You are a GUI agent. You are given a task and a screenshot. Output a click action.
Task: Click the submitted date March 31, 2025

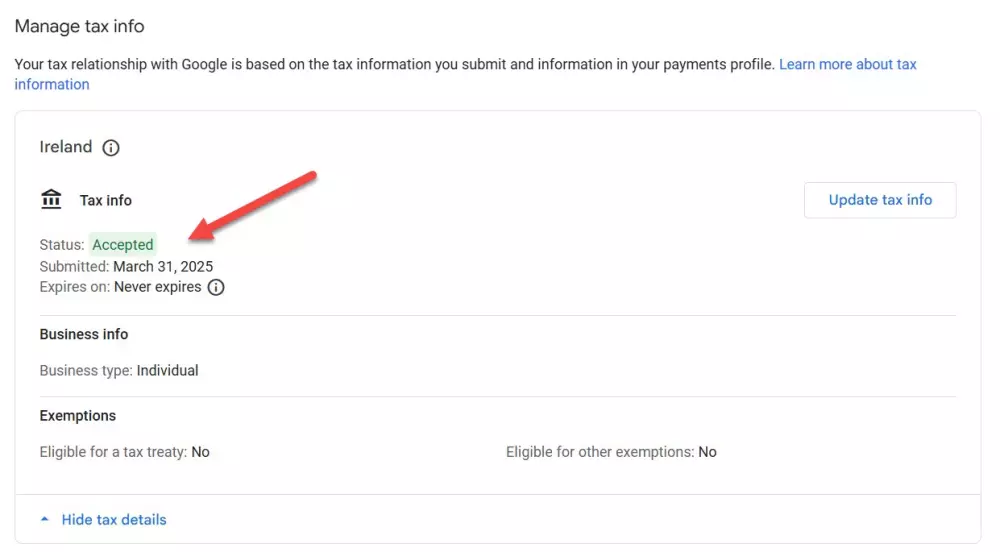(x=163, y=267)
